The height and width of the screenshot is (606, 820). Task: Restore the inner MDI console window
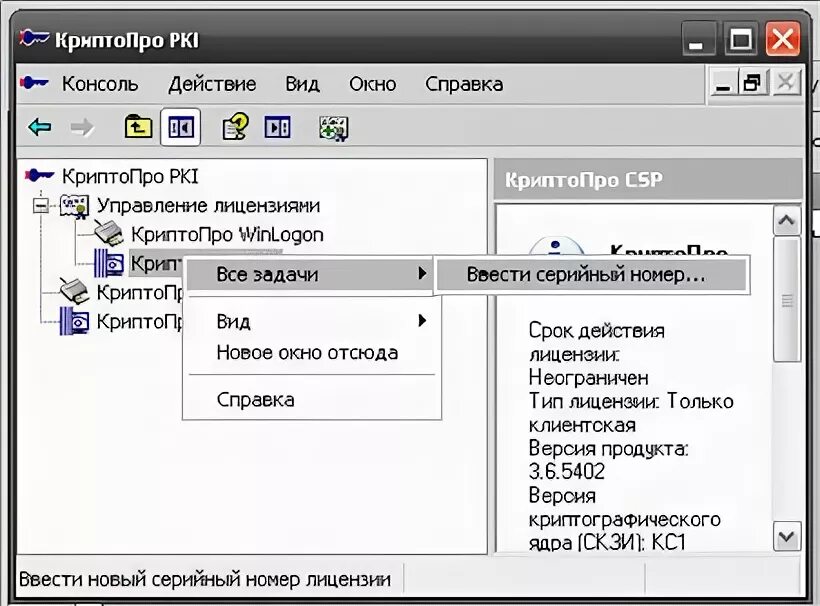click(753, 83)
